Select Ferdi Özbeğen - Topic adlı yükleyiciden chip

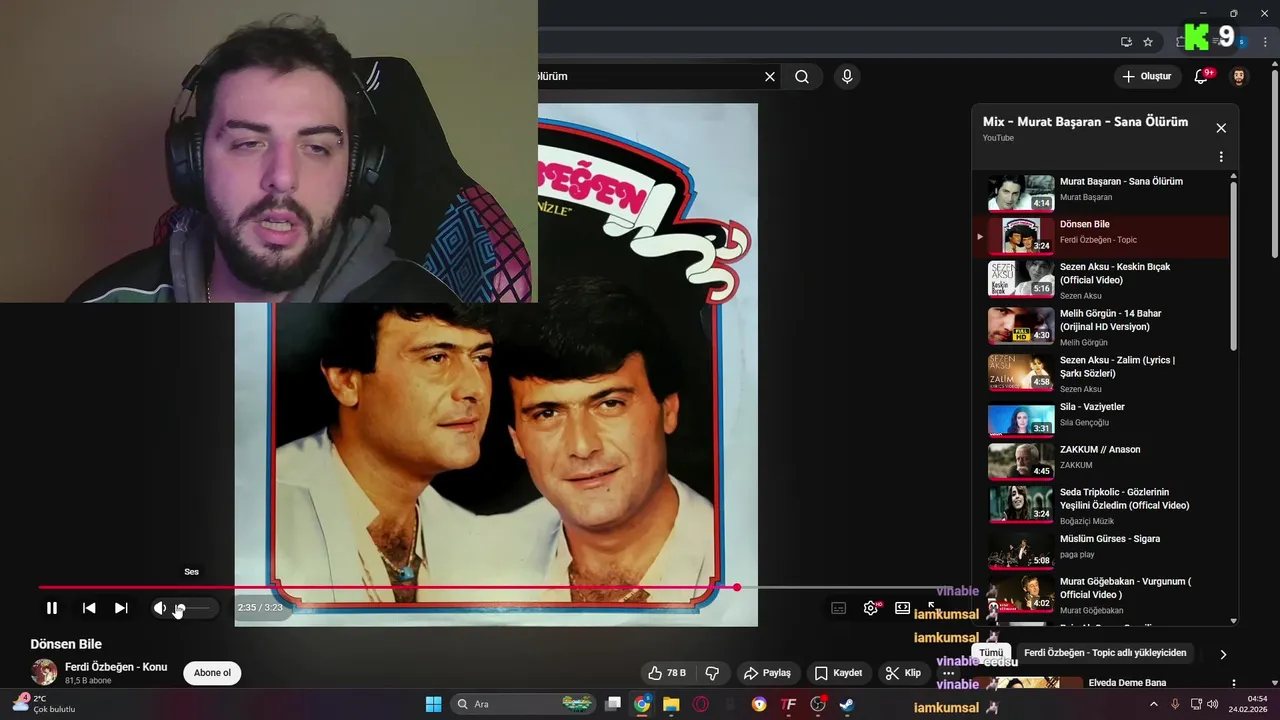coord(1105,653)
